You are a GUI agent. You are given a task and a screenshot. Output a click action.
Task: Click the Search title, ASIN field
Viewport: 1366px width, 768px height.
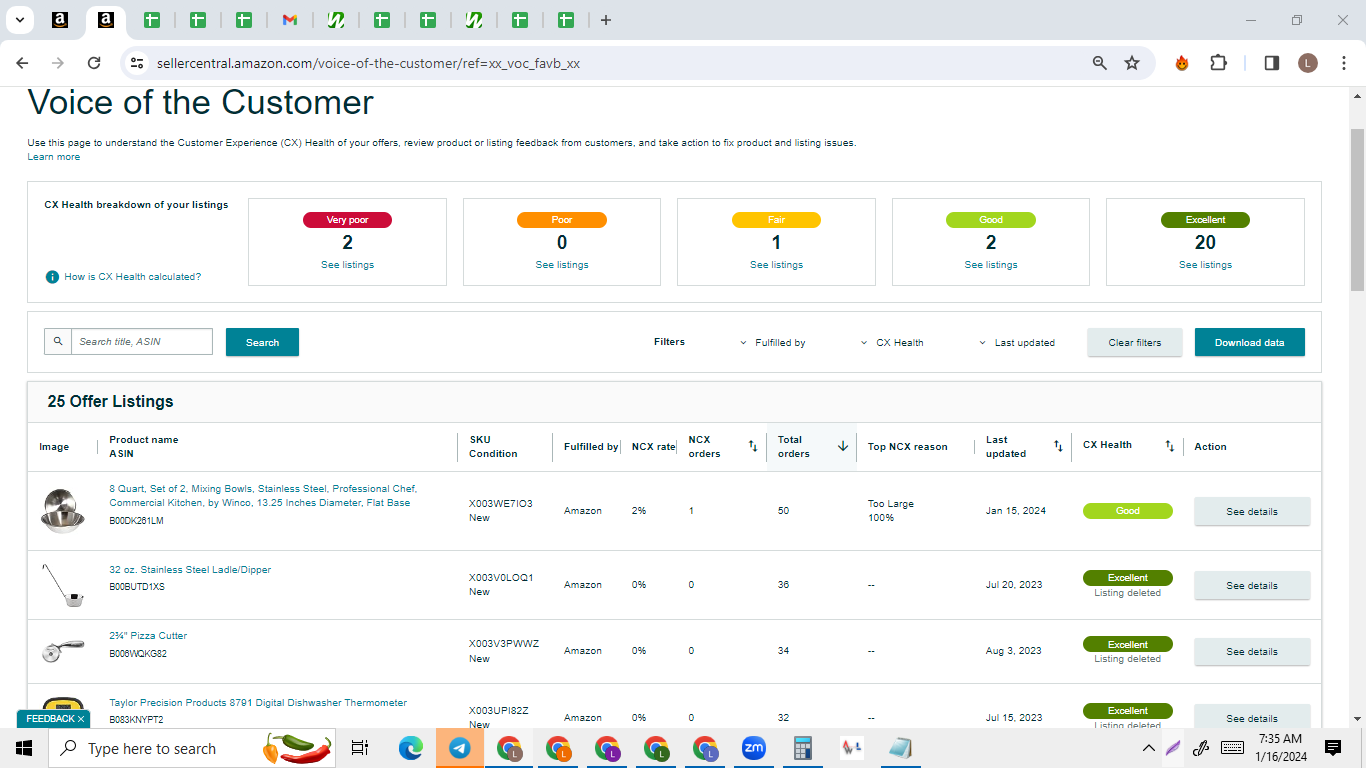[142, 342]
